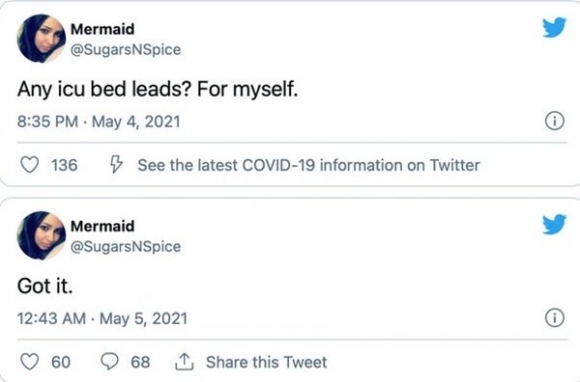Click the share upload arrow icon
The image size is (580, 382).
coord(184,362)
